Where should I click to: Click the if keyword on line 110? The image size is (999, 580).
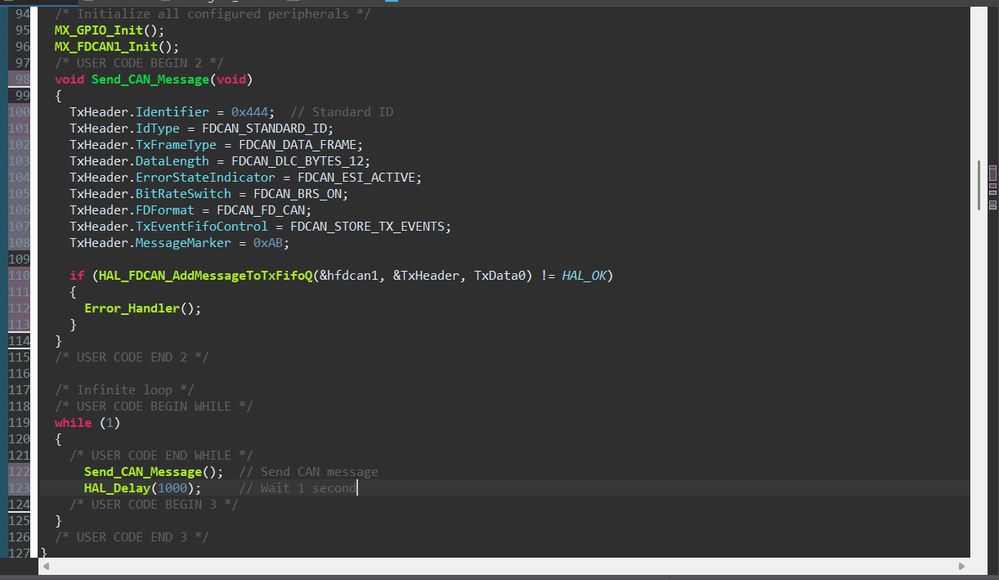[76, 275]
